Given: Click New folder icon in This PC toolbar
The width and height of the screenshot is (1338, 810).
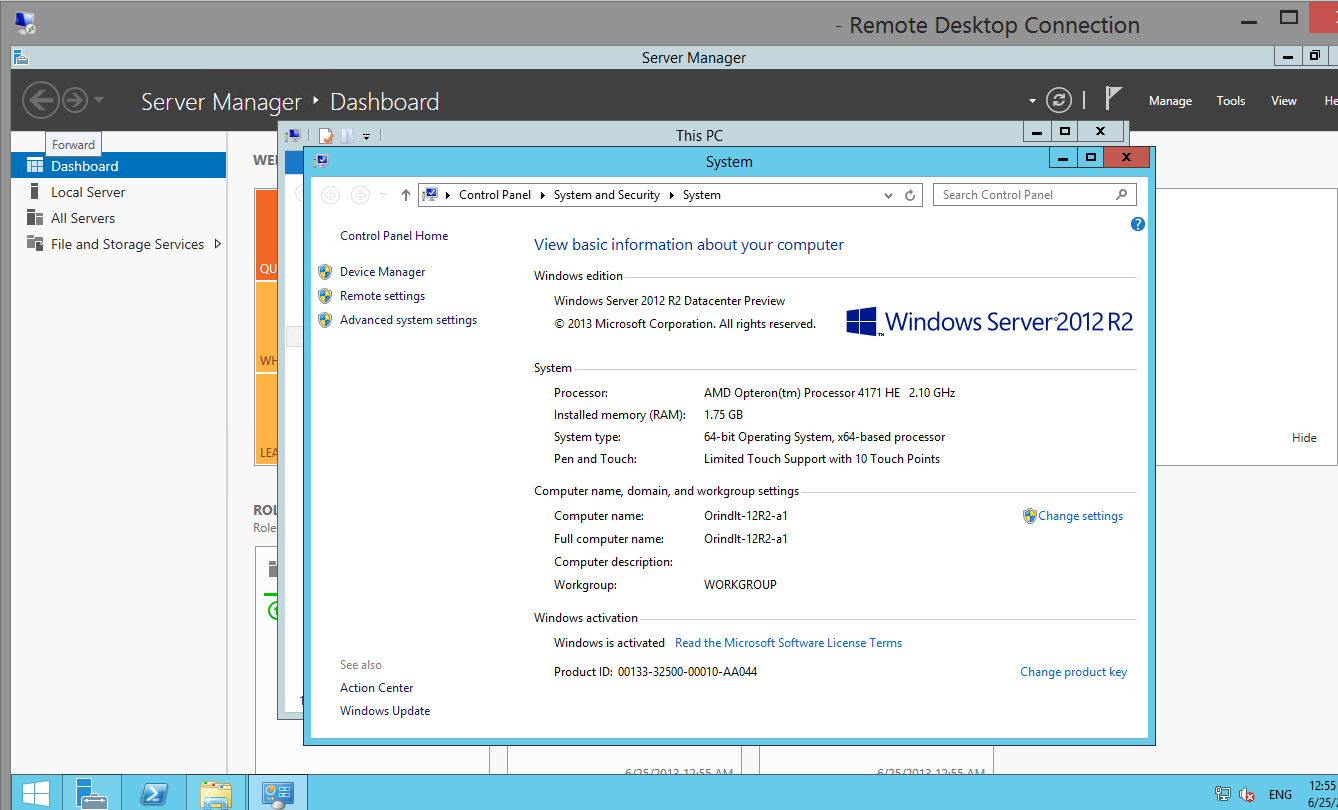Looking at the screenshot, I should [347, 136].
